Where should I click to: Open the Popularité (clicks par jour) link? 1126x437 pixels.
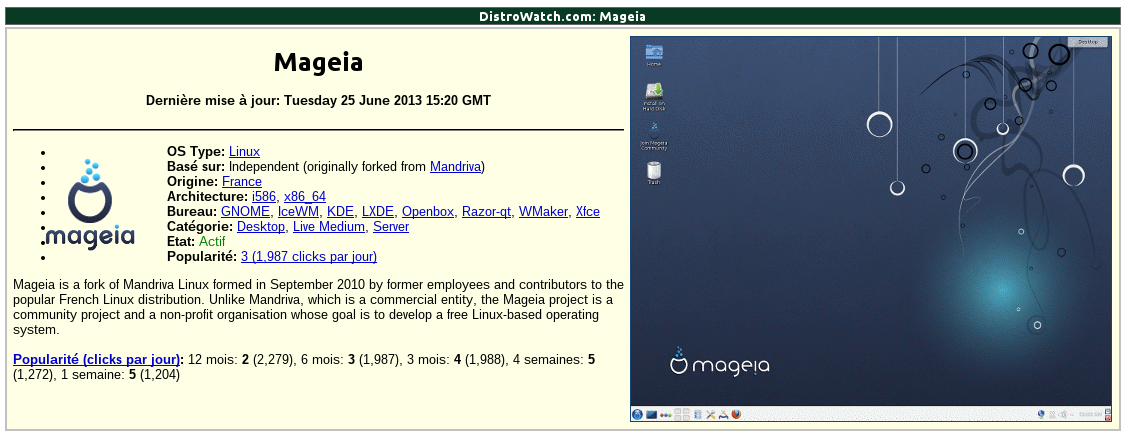[96, 360]
